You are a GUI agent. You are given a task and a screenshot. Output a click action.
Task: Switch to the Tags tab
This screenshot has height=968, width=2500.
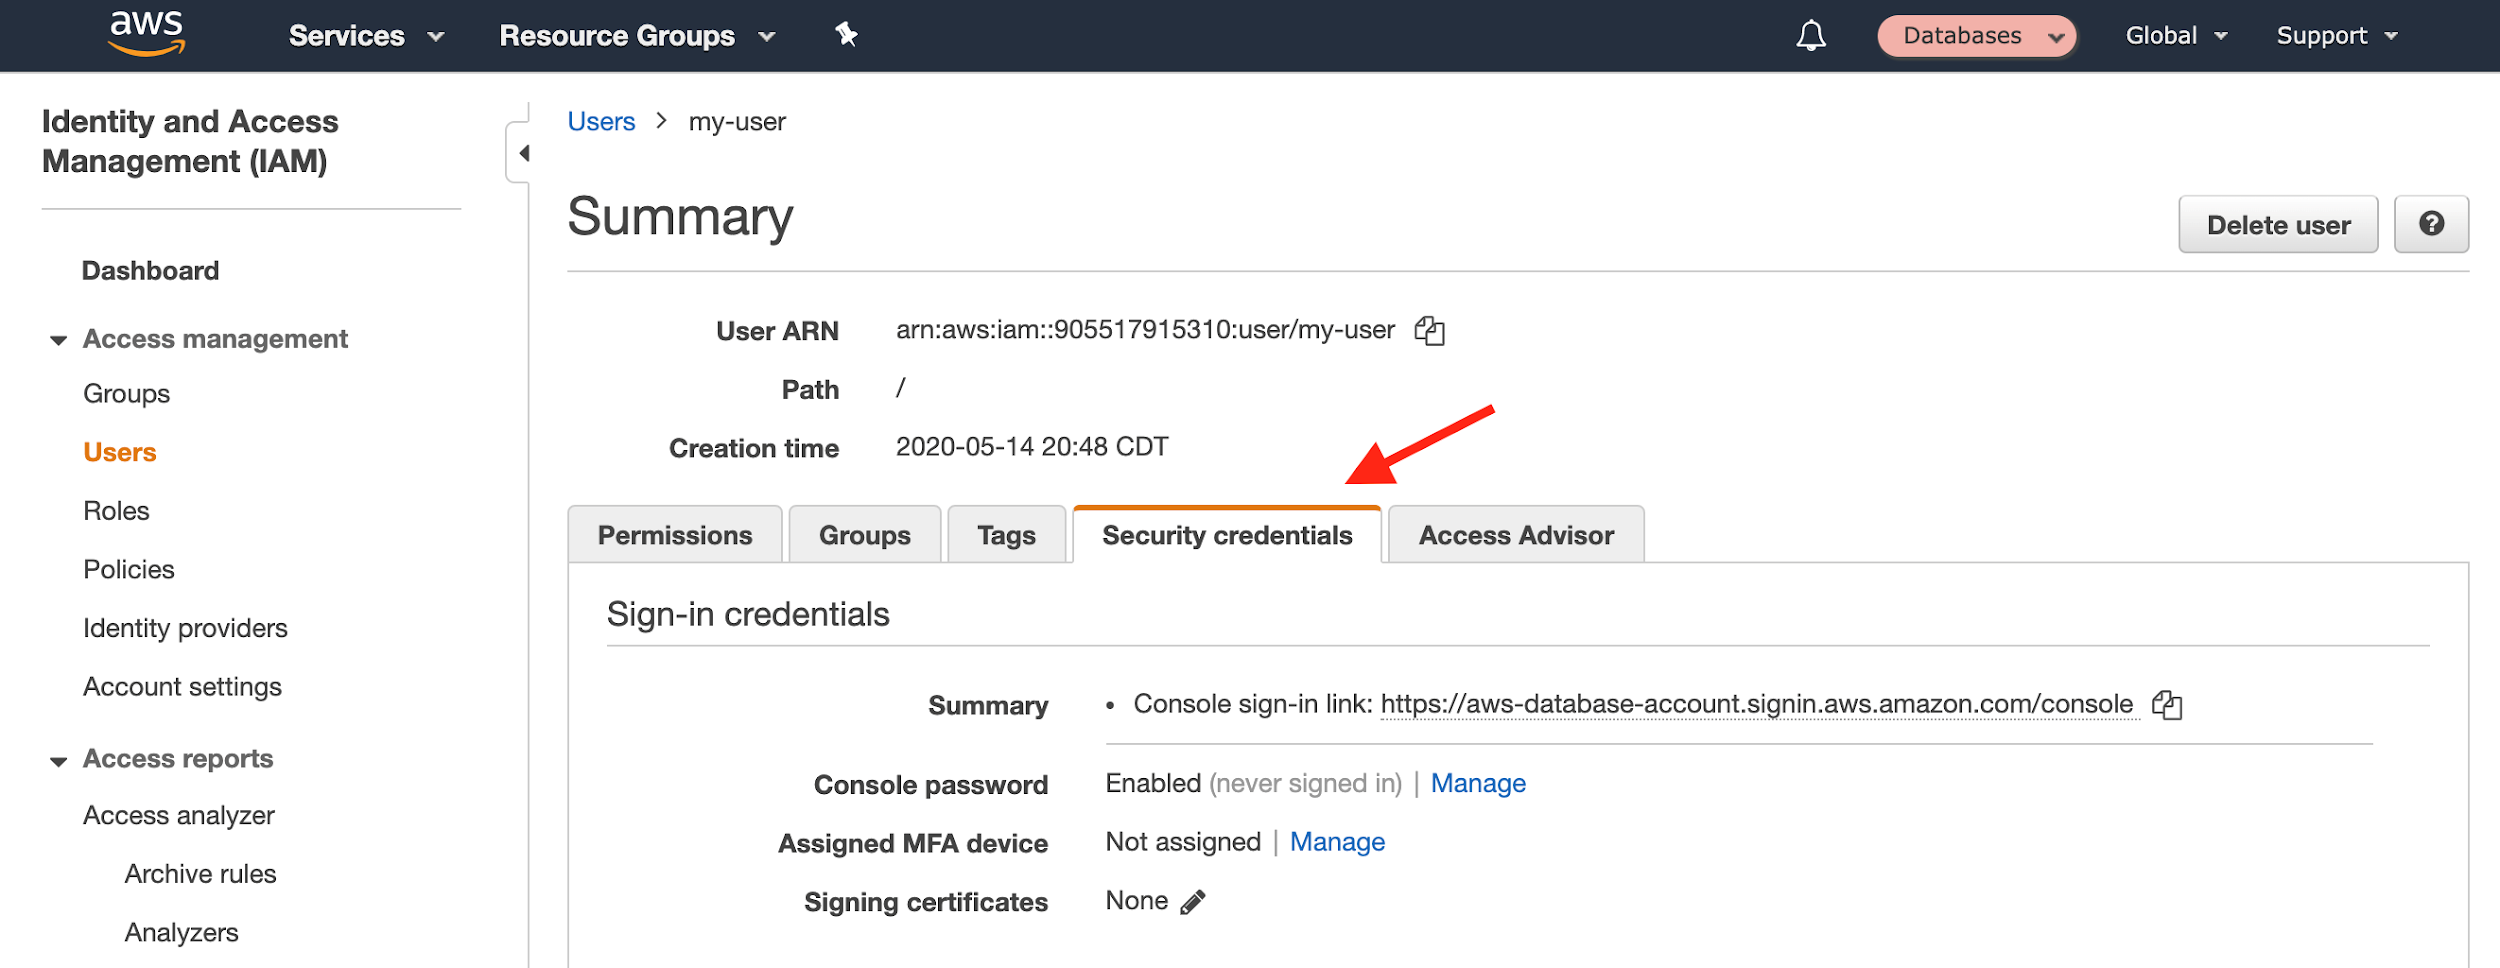click(x=1006, y=535)
